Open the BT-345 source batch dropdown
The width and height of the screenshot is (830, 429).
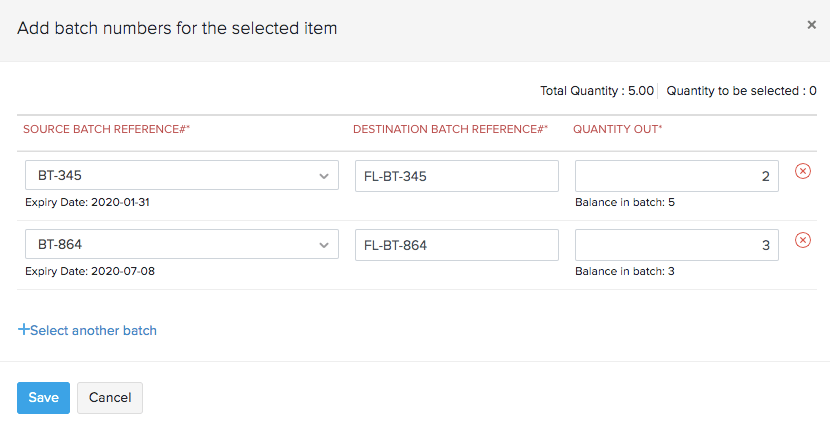pos(181,176)
